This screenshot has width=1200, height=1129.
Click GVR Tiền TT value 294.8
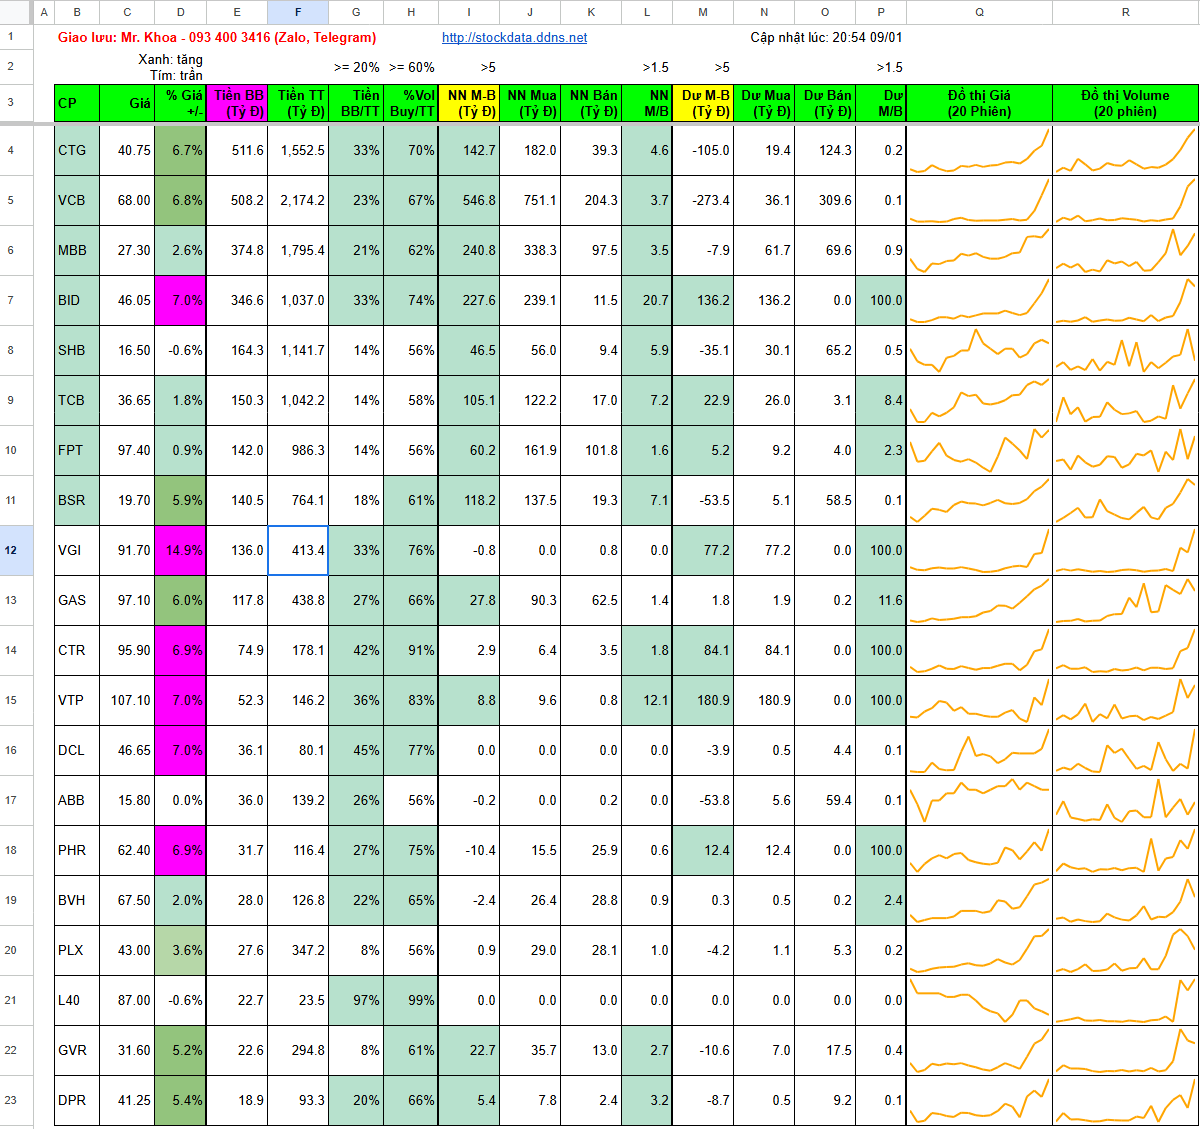(x=298, y=1050)
